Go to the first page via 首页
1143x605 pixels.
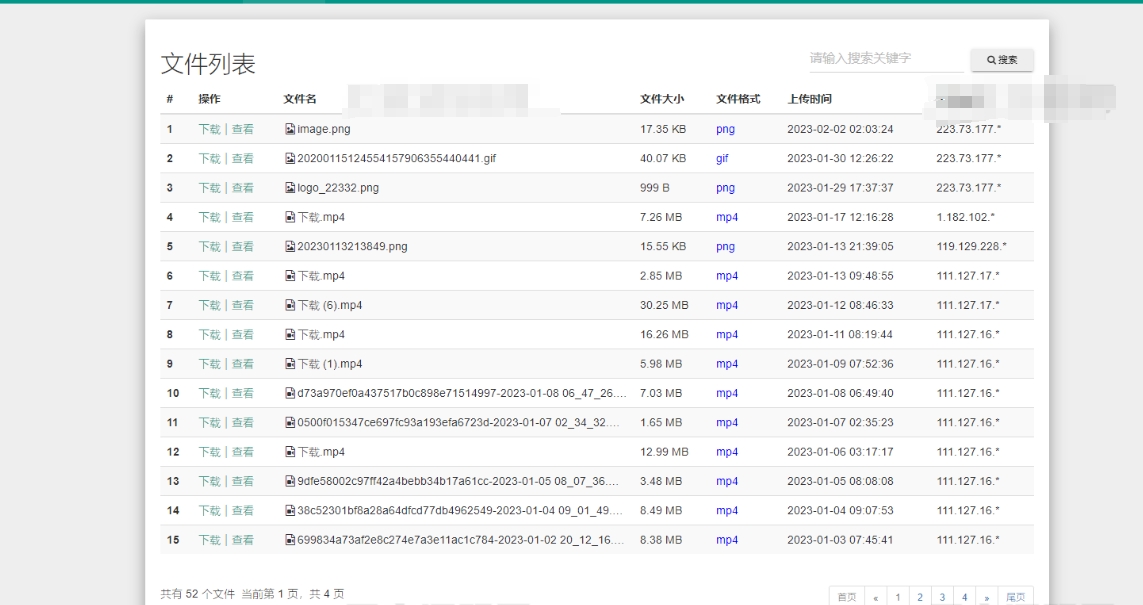click(x=847, y=597)
